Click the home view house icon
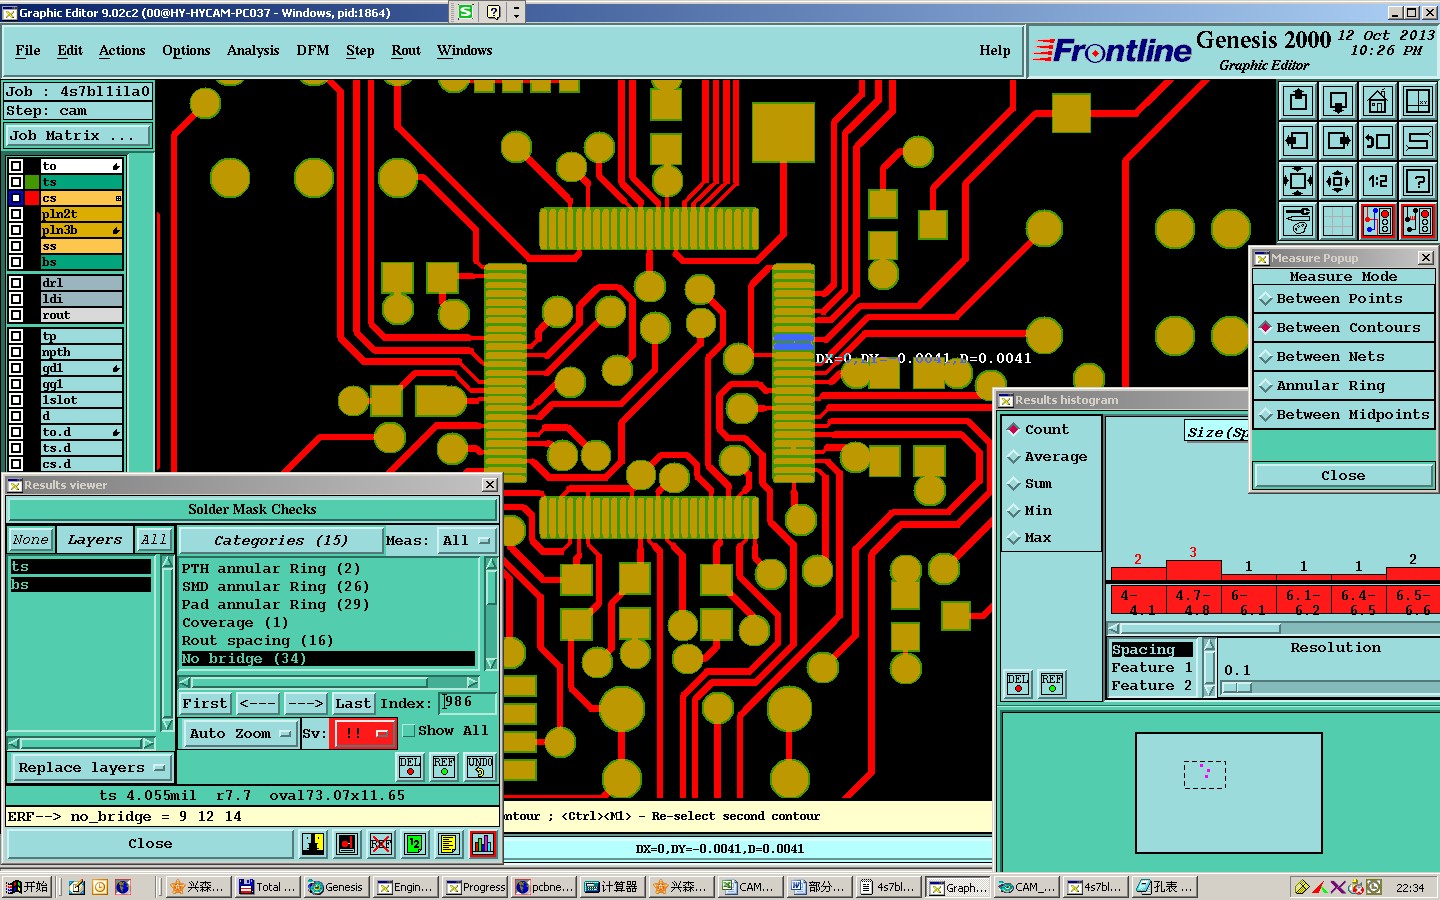The height and width of the screenshot is (900, 1440). [1378, 101]
